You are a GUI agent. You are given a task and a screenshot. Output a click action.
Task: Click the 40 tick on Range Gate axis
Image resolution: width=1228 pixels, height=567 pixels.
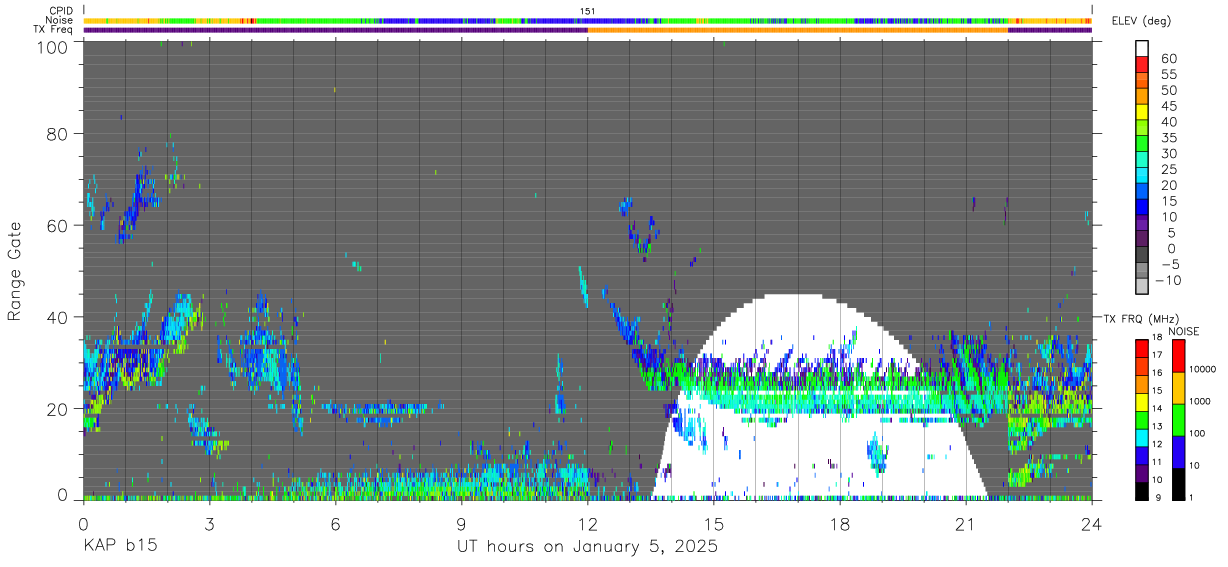coord(57,317)
